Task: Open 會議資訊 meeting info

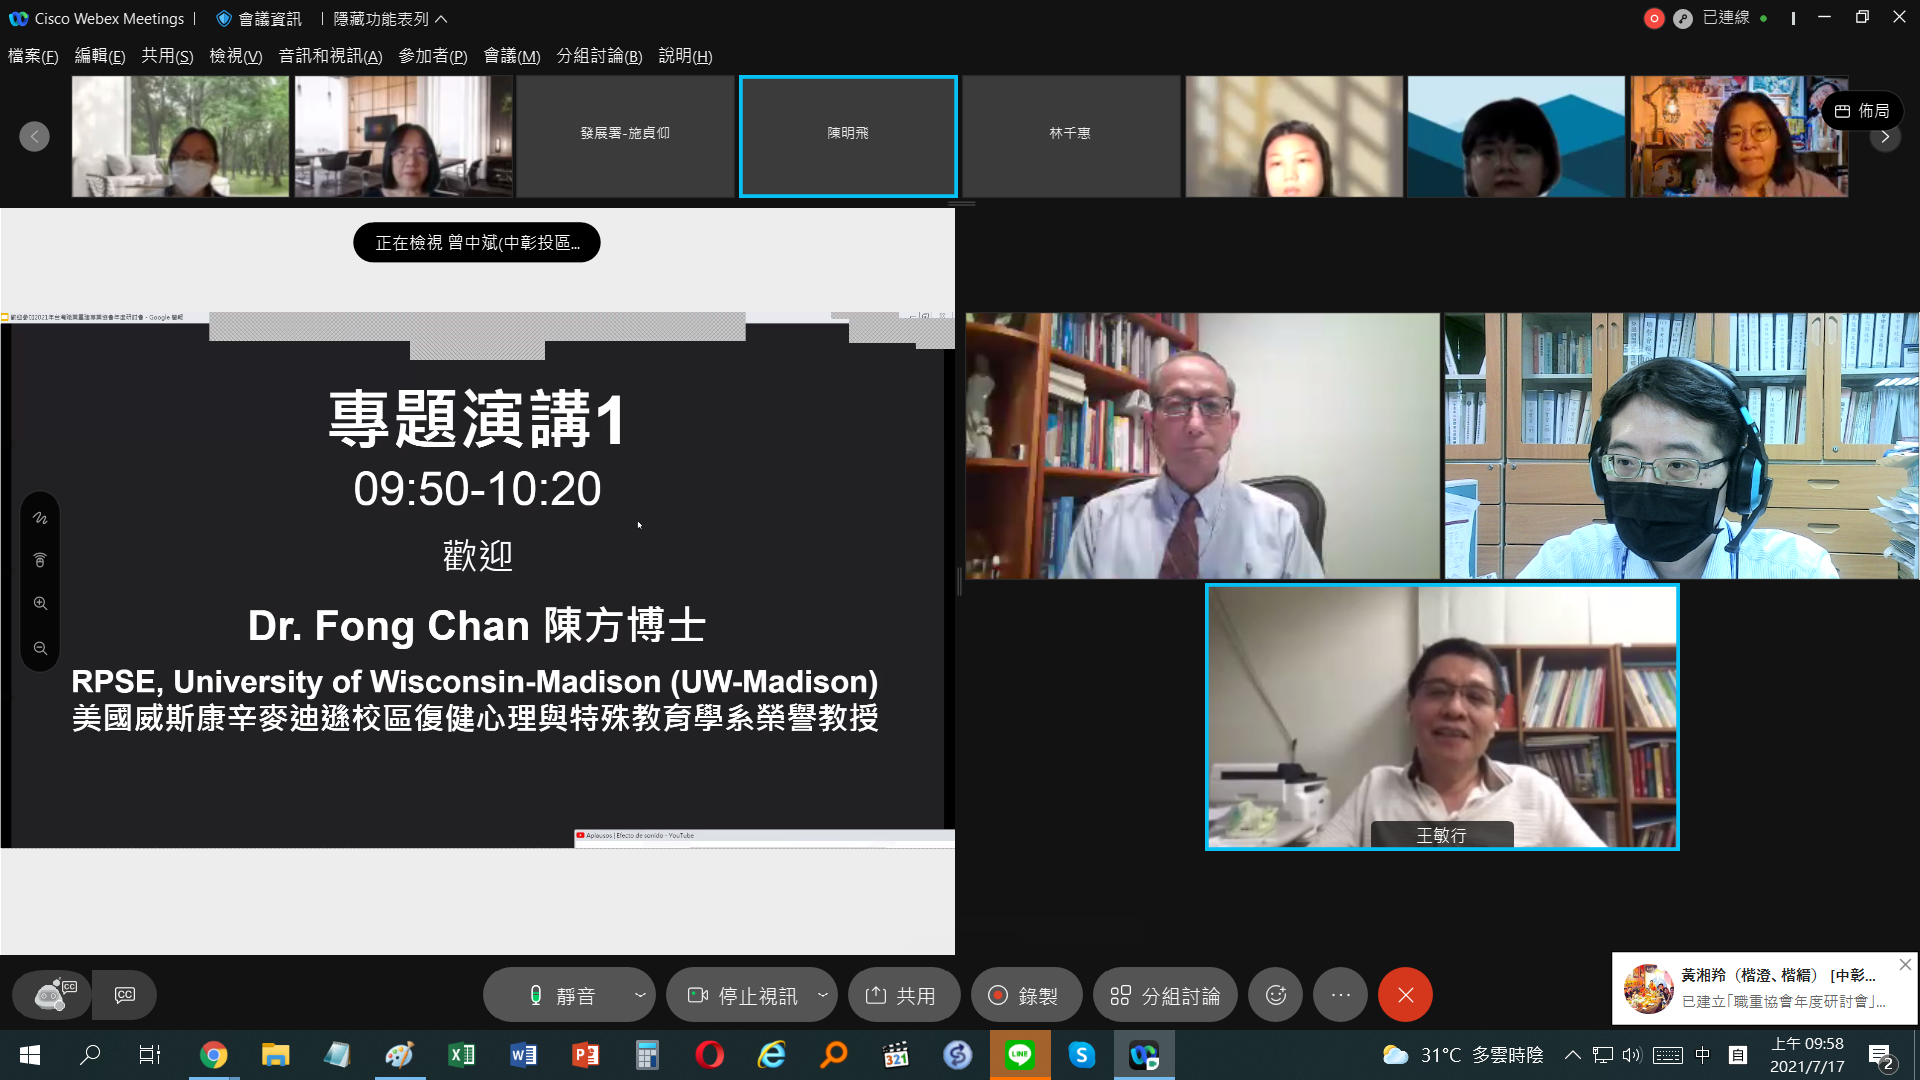Action: [259, 19]
